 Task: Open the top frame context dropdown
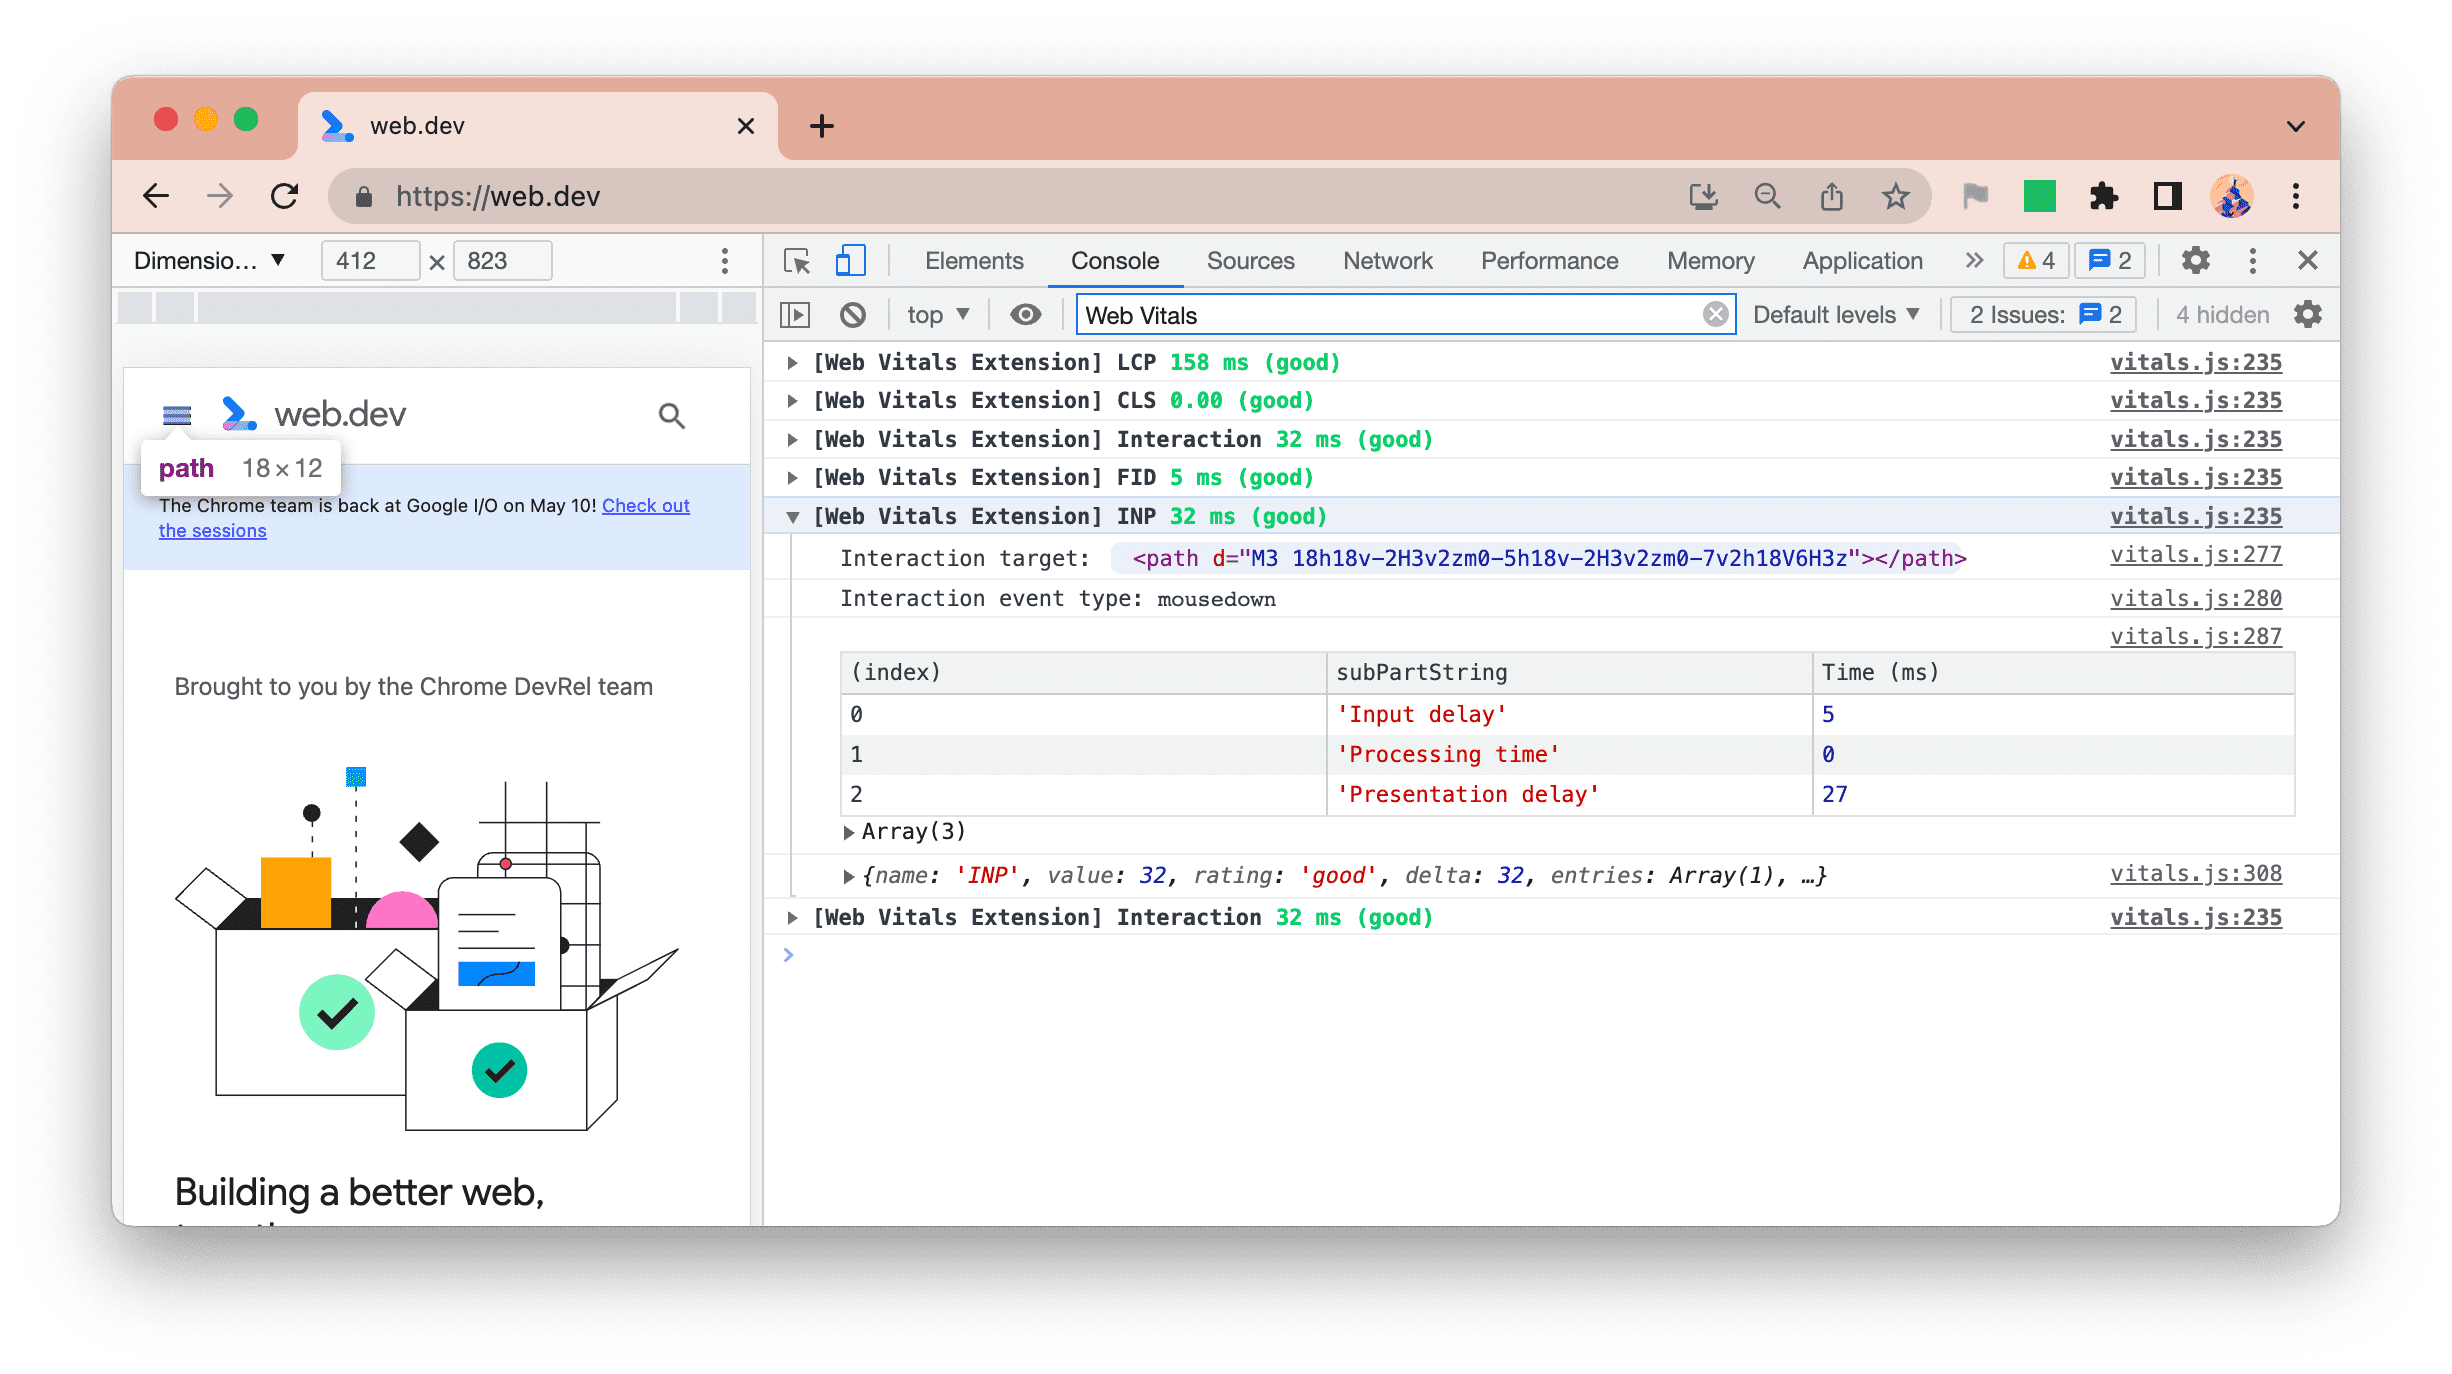tap(936, 313)
